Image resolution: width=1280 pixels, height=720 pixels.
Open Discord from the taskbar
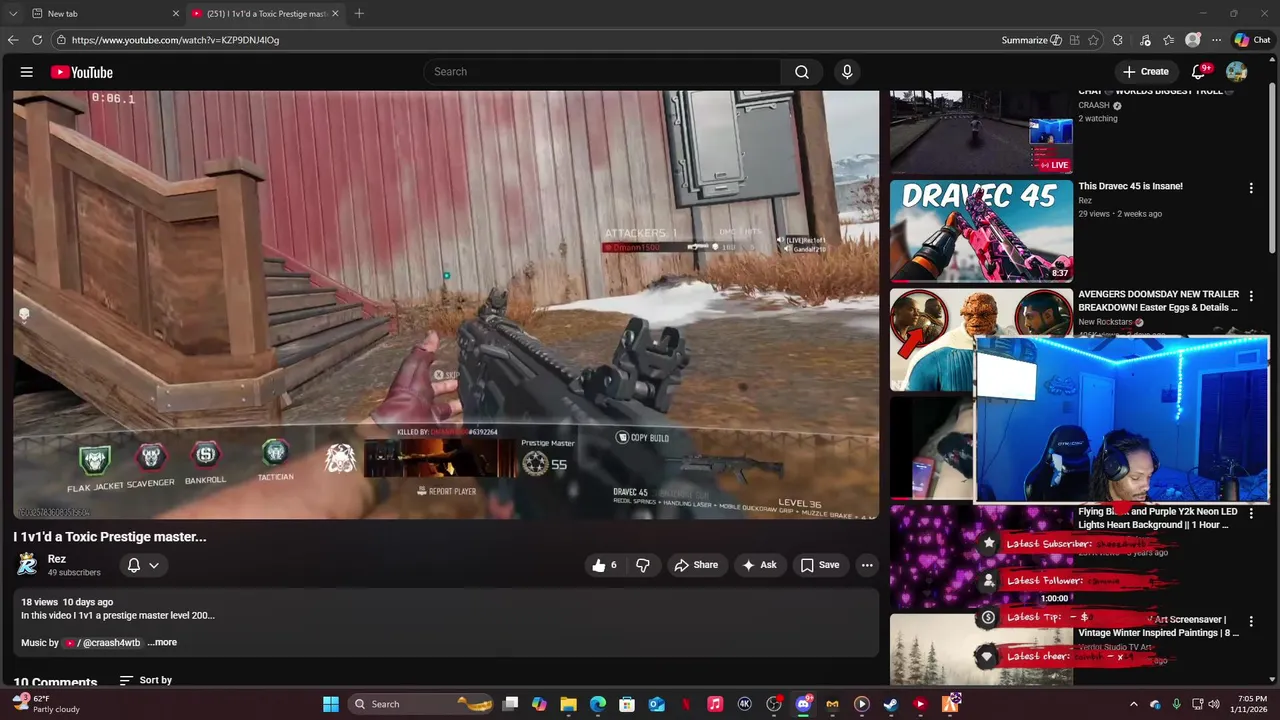803,704
